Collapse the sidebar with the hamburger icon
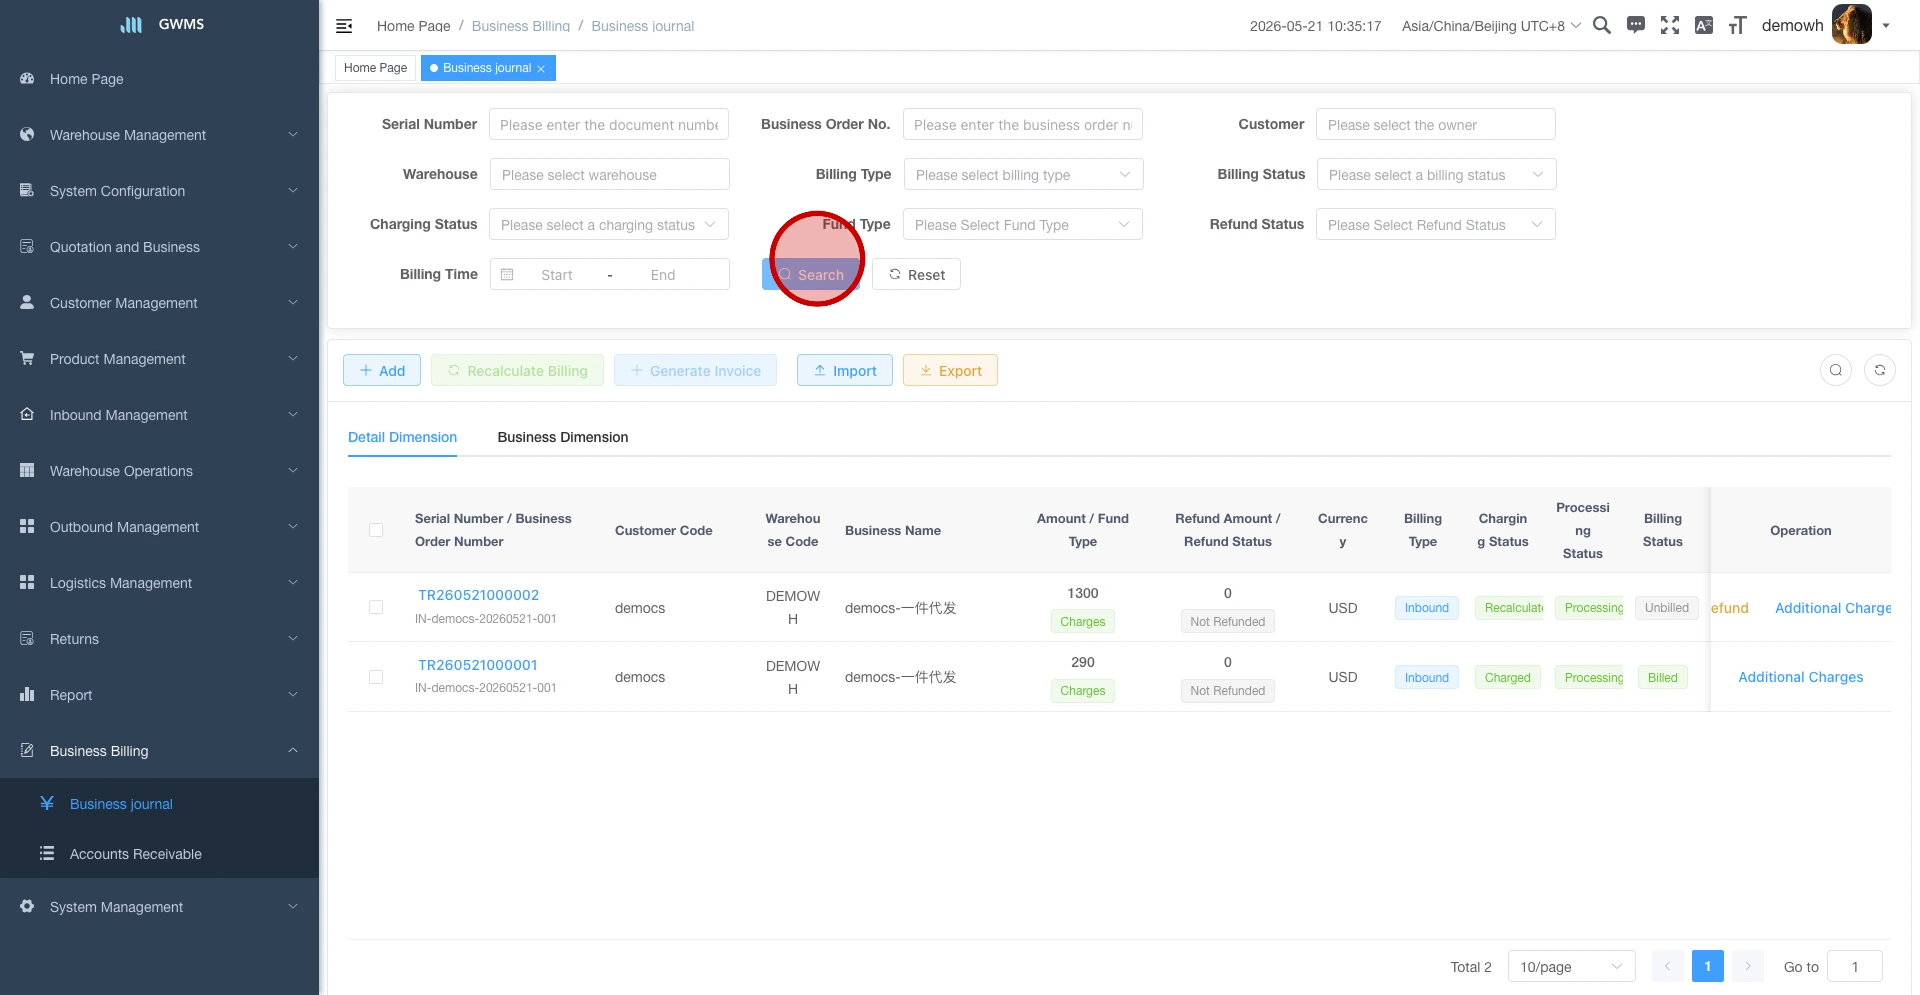 click(x=344, y=26)
